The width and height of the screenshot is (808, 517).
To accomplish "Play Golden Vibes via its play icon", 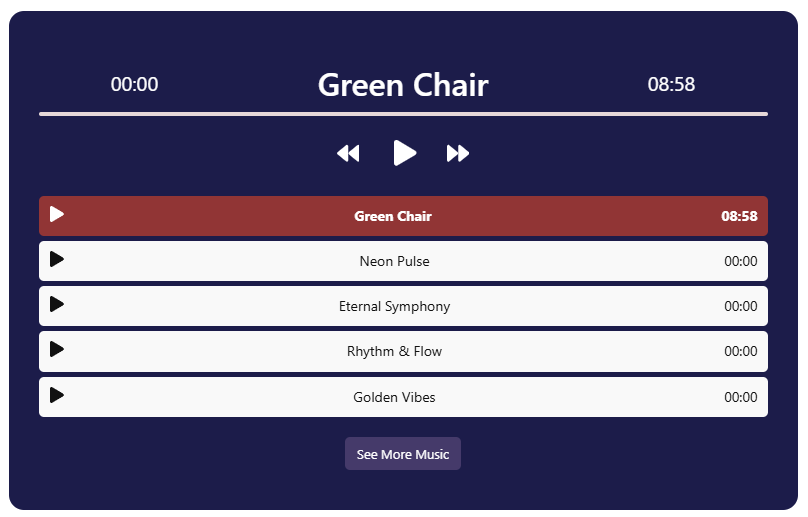I will [57, 395].
